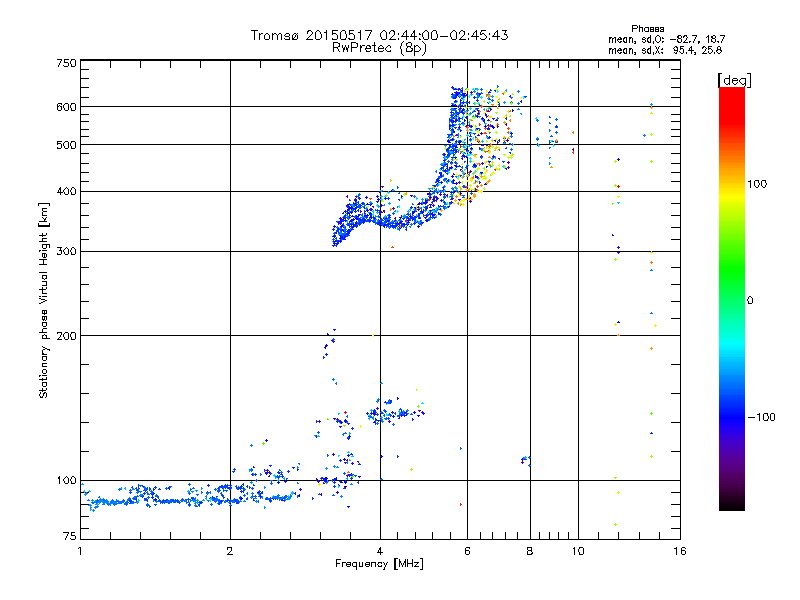The height and width of the screenshot is (600, 800).
Task: Click the colorbar near the 0 mark
Action: coord(732,300)
